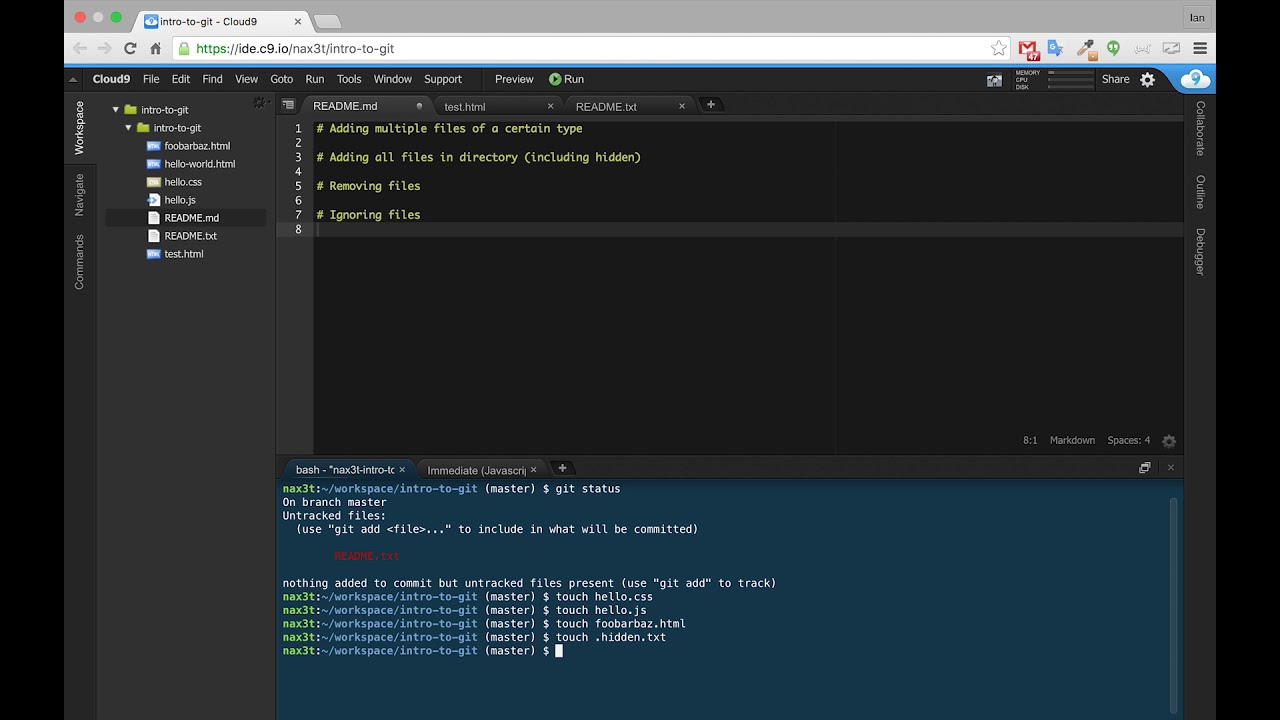The height and width of the screenshot is (720, 1280).
Task: Open the Support menu
Action: pyautogui.click(x=442, y=79)
